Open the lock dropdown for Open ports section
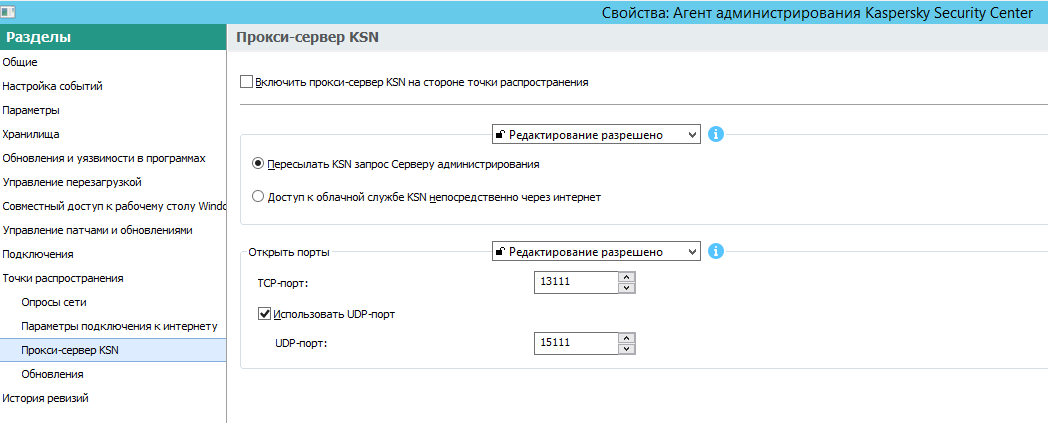The height and width of the screenshot is (423, 1048). click(596, 252)
